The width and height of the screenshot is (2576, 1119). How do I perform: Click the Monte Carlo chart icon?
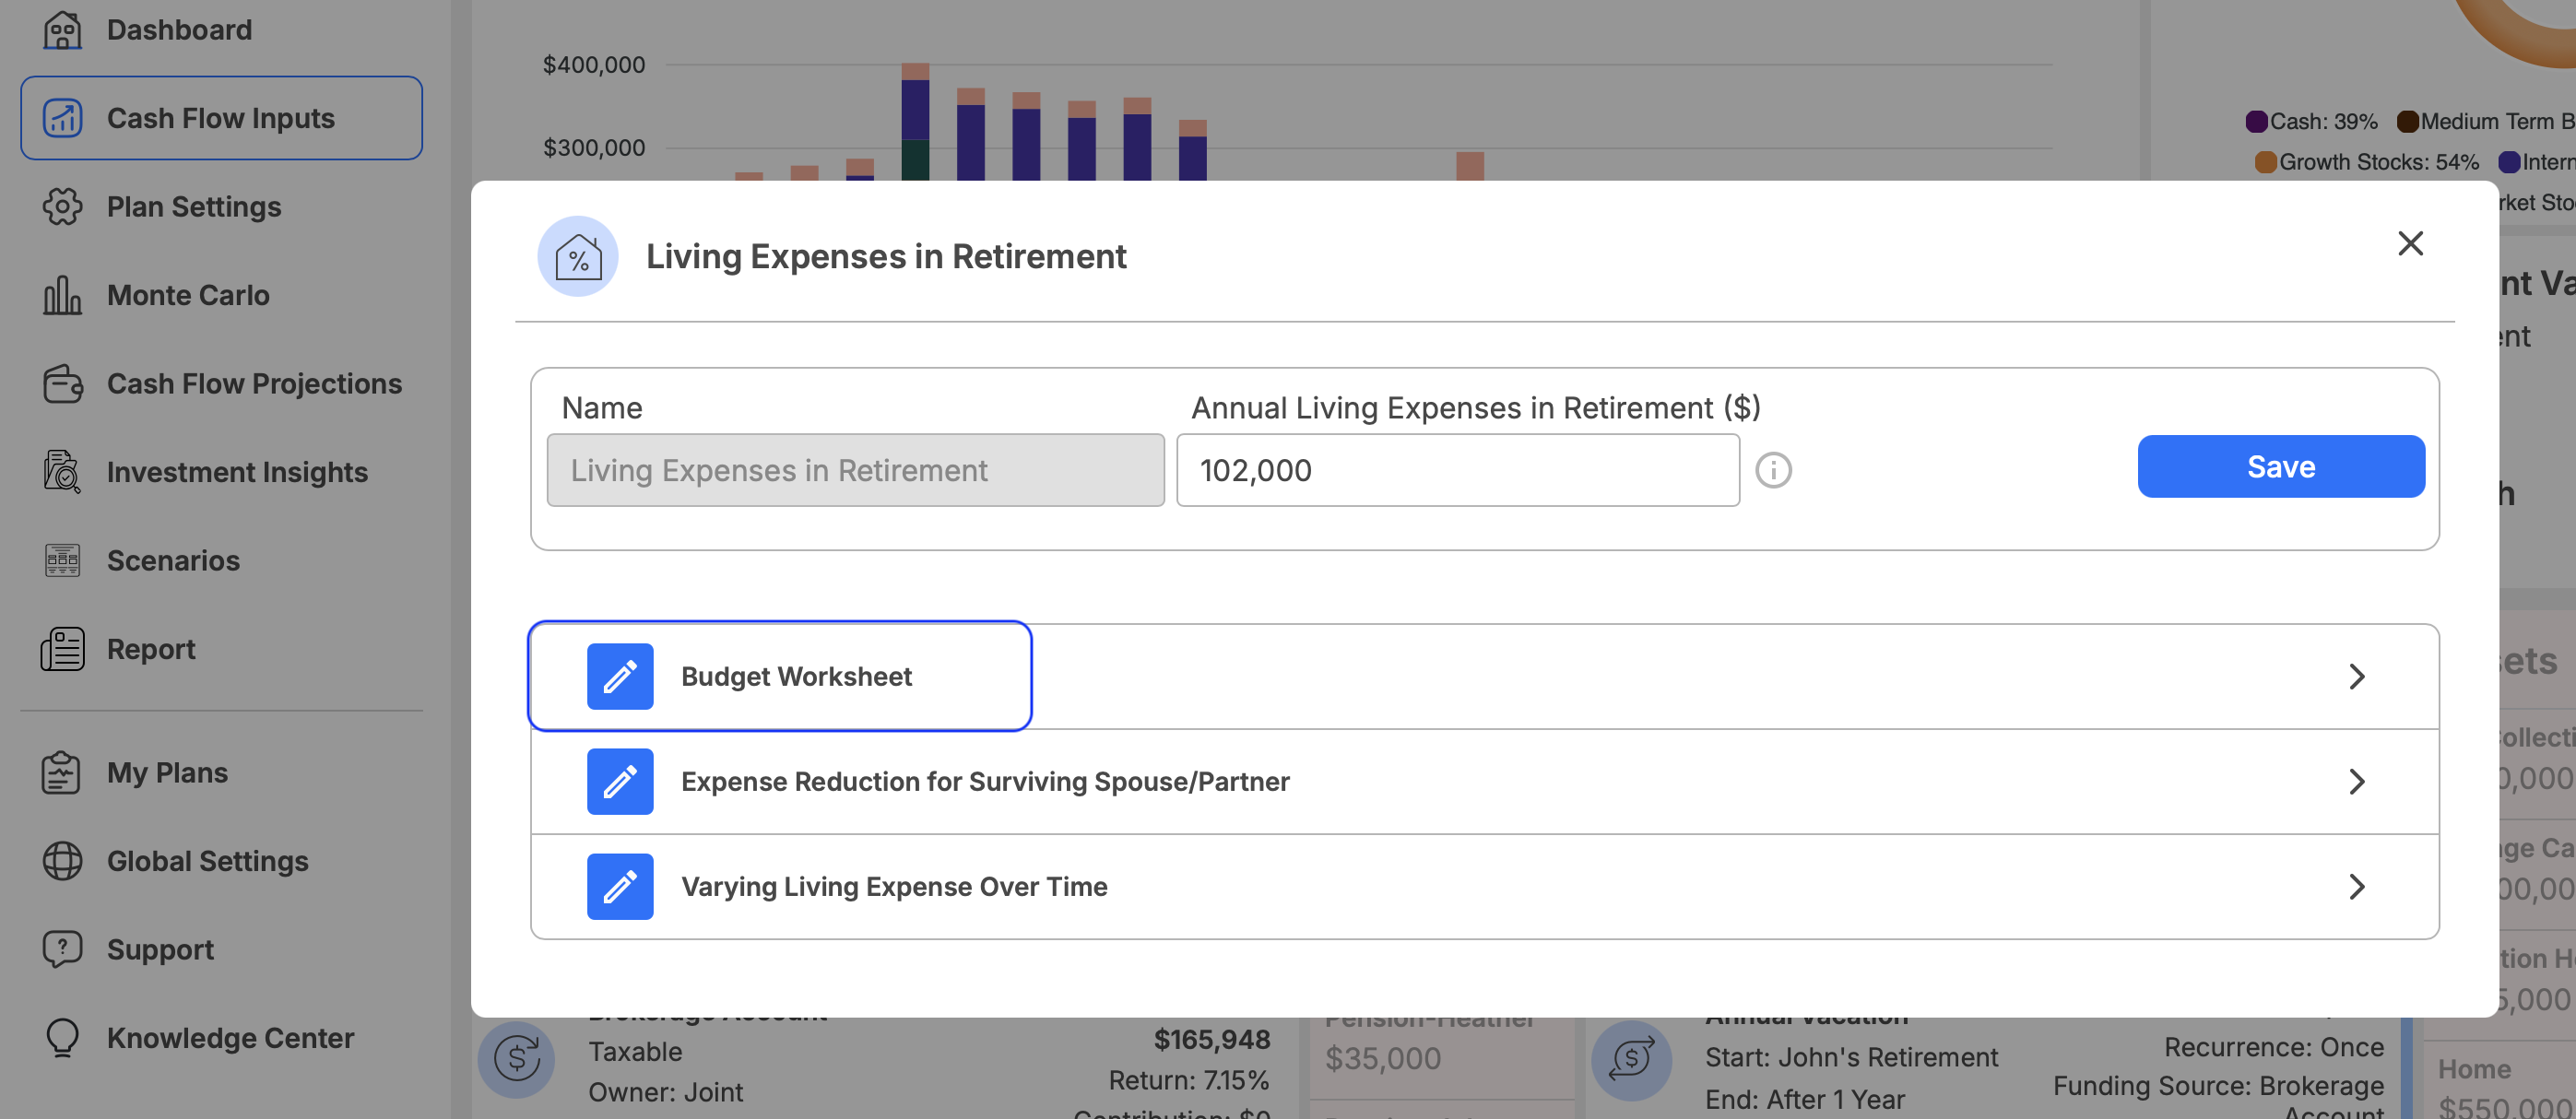pyautogui.click(x=62, y=295)
